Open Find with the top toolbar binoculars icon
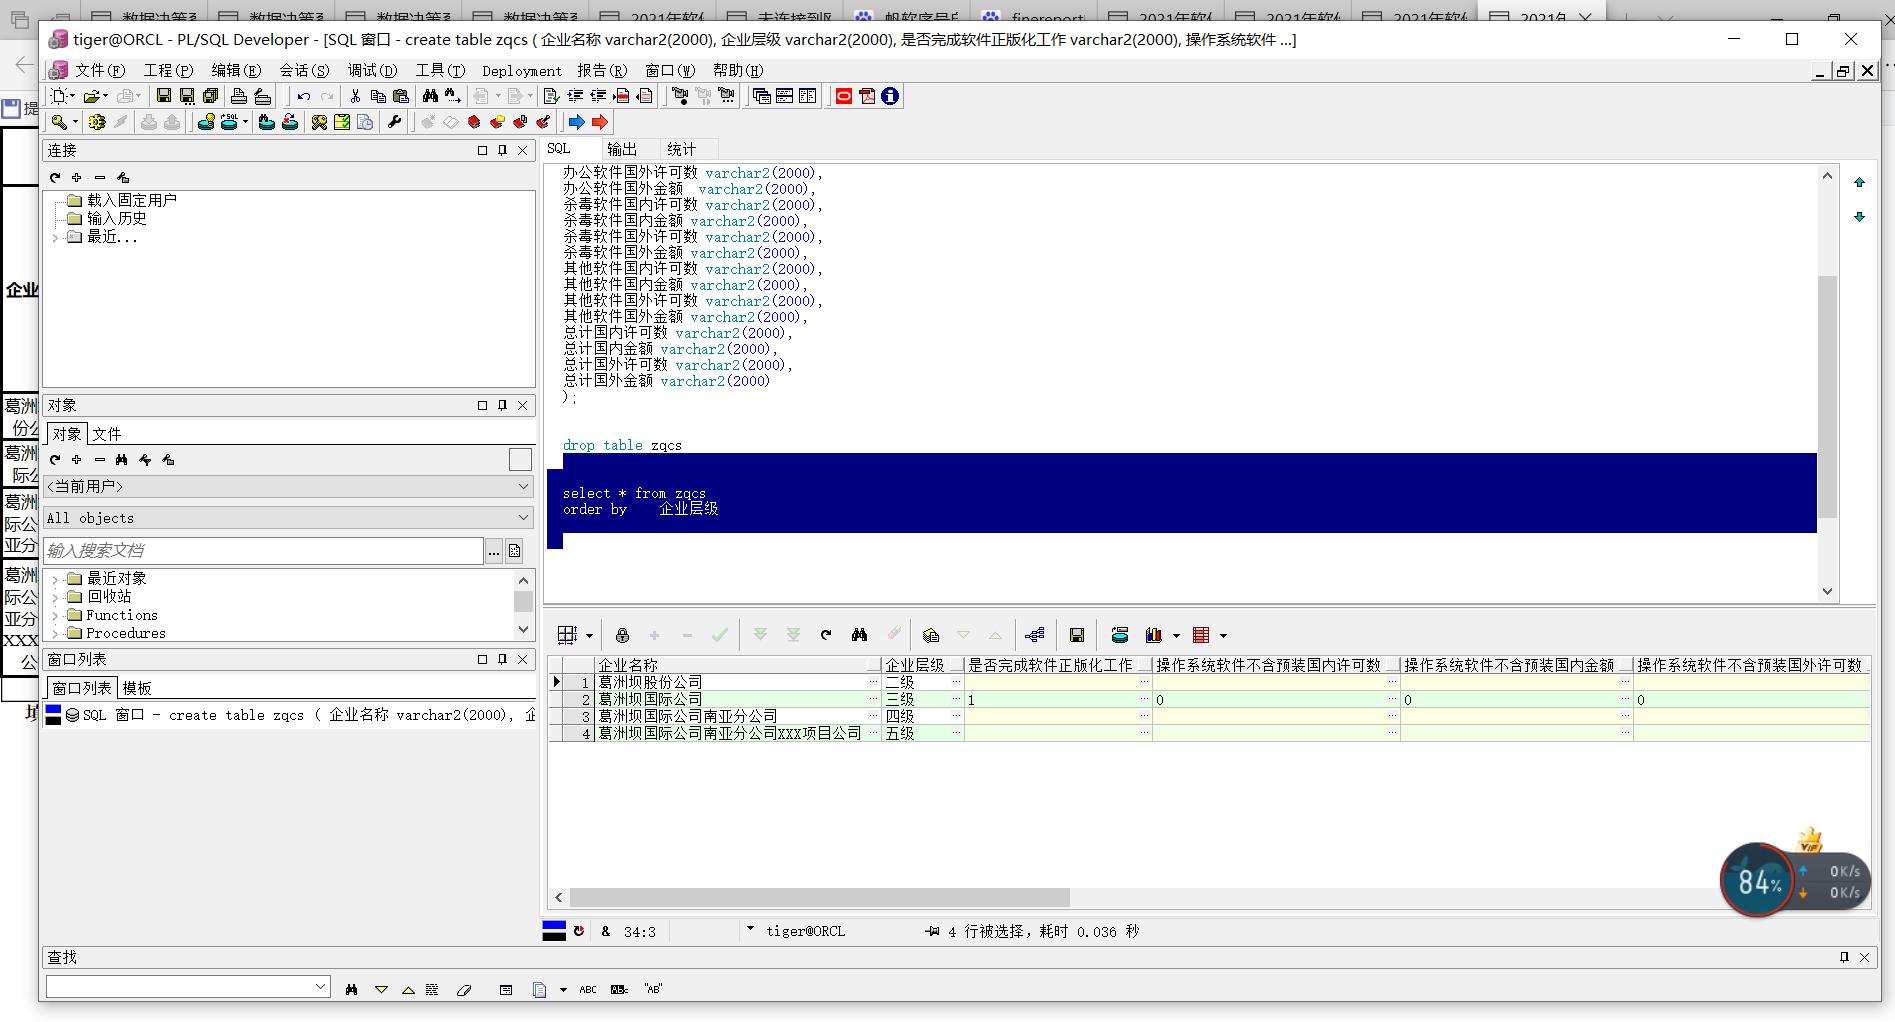The height and width of the screenshot is (1022, 1895). click(430, 96)
